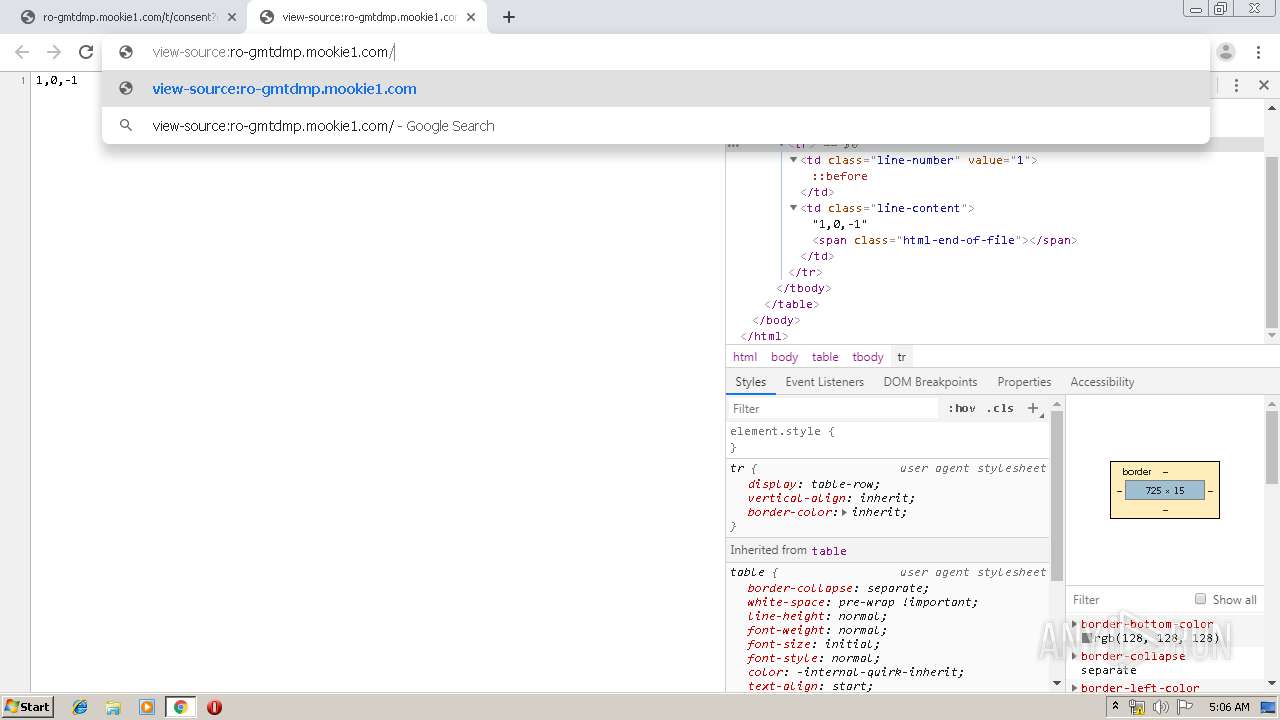Click the volume speaker tray icon
This screenshot has width=1280, height=720.
click(1160, 707)
